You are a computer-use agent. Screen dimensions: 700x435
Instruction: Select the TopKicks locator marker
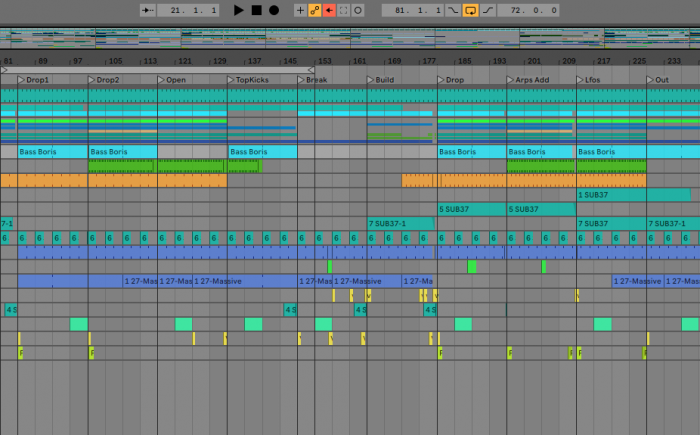click(x=250, y=80)
